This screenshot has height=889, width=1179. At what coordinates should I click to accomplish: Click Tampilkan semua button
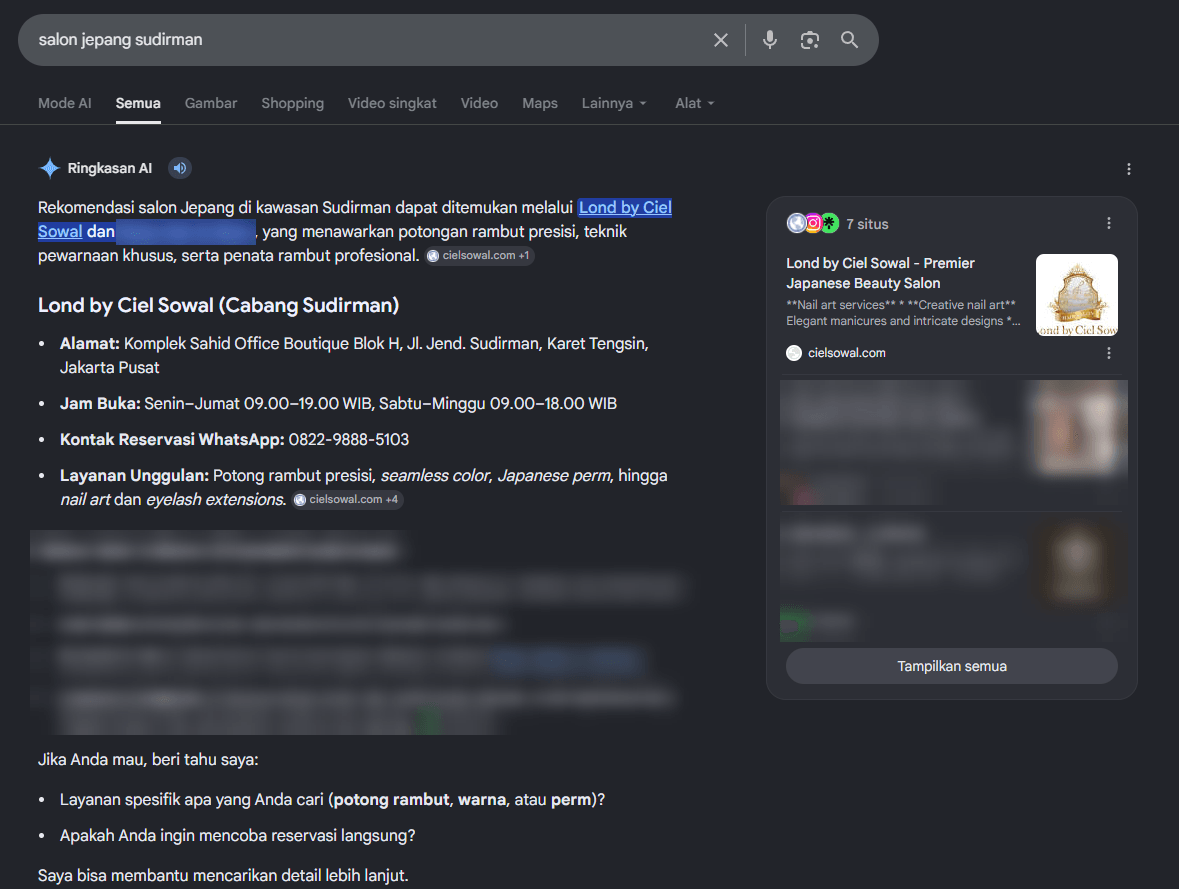(952, 666)
